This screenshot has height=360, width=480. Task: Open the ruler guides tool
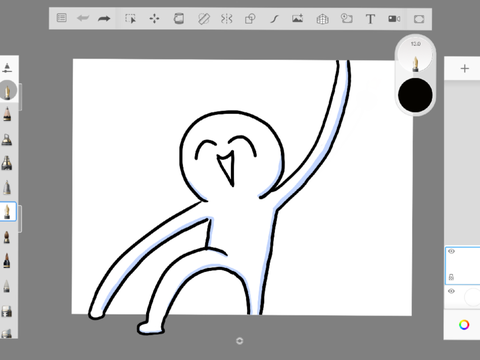203,19
